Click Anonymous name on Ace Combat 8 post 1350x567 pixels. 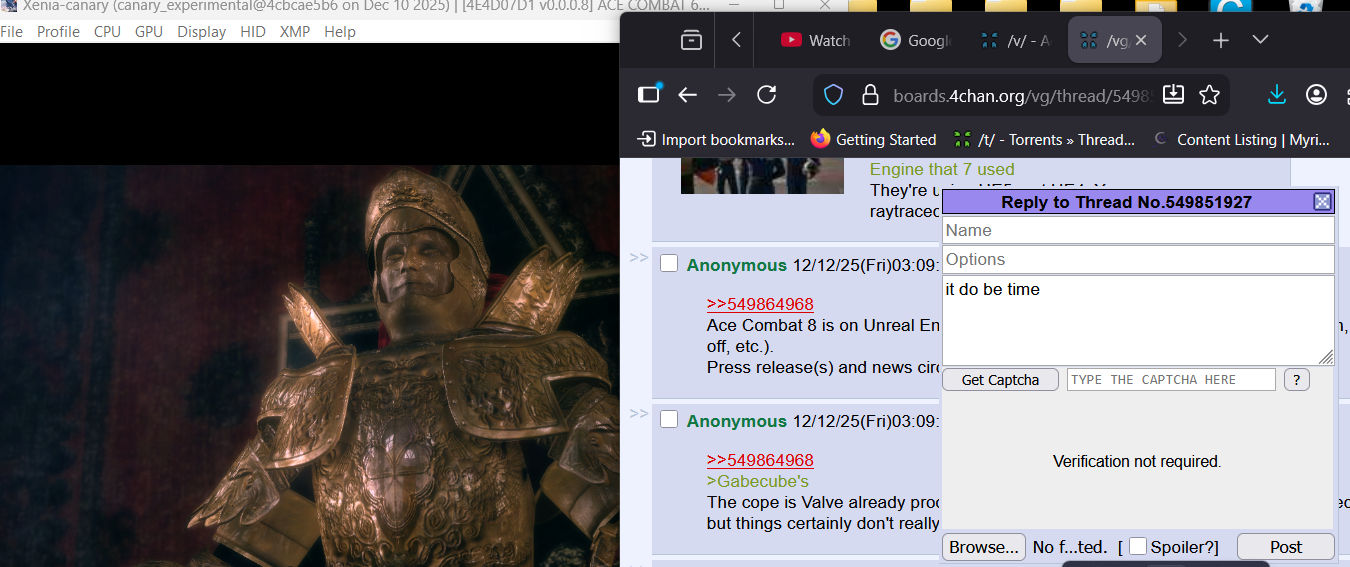click(x=737, y=265)
